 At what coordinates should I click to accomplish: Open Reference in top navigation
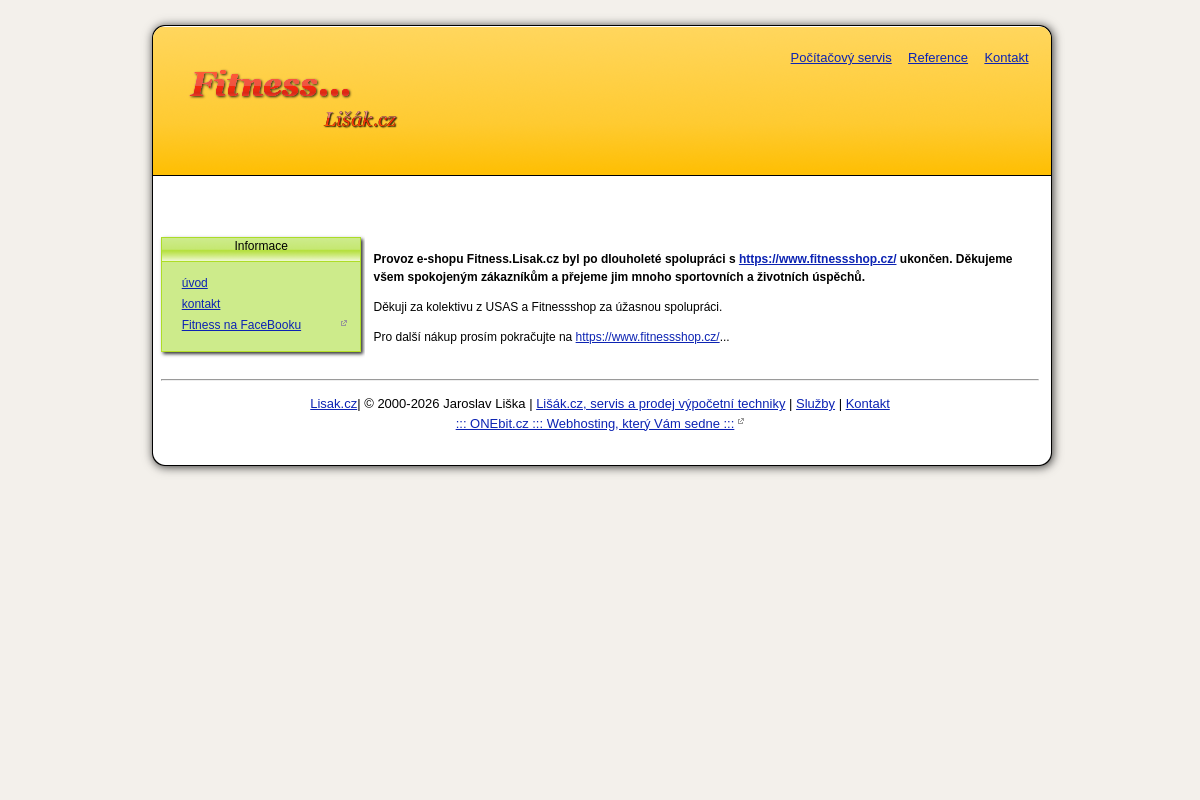tap(937, 58)
